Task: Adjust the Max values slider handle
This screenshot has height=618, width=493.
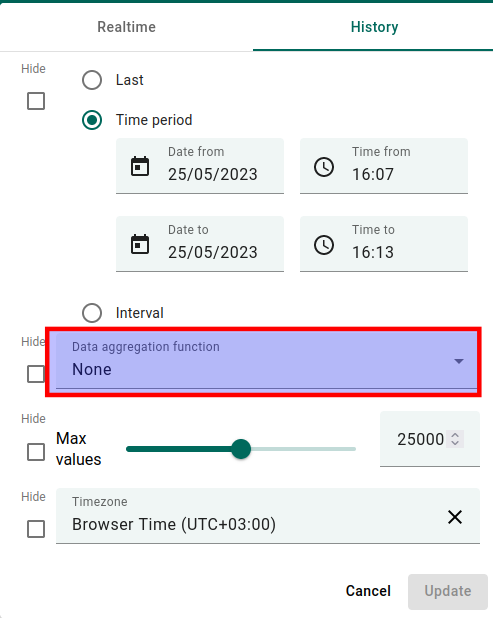Action: (241, 449)
